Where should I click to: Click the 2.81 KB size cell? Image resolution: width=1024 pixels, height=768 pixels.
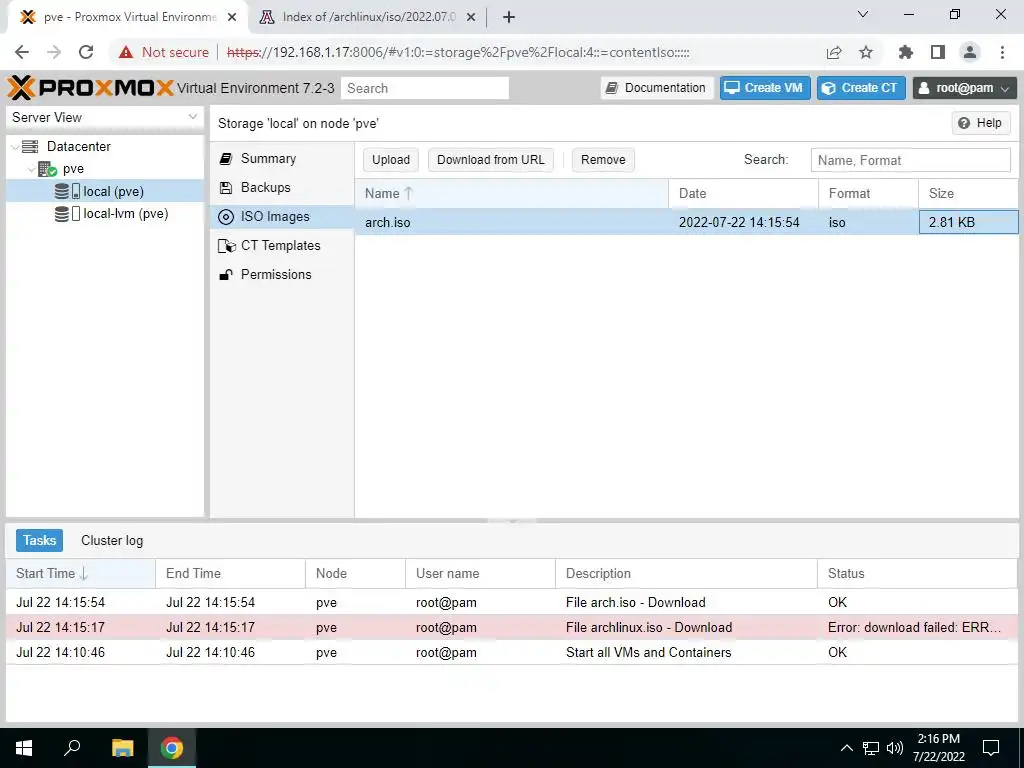968,222
